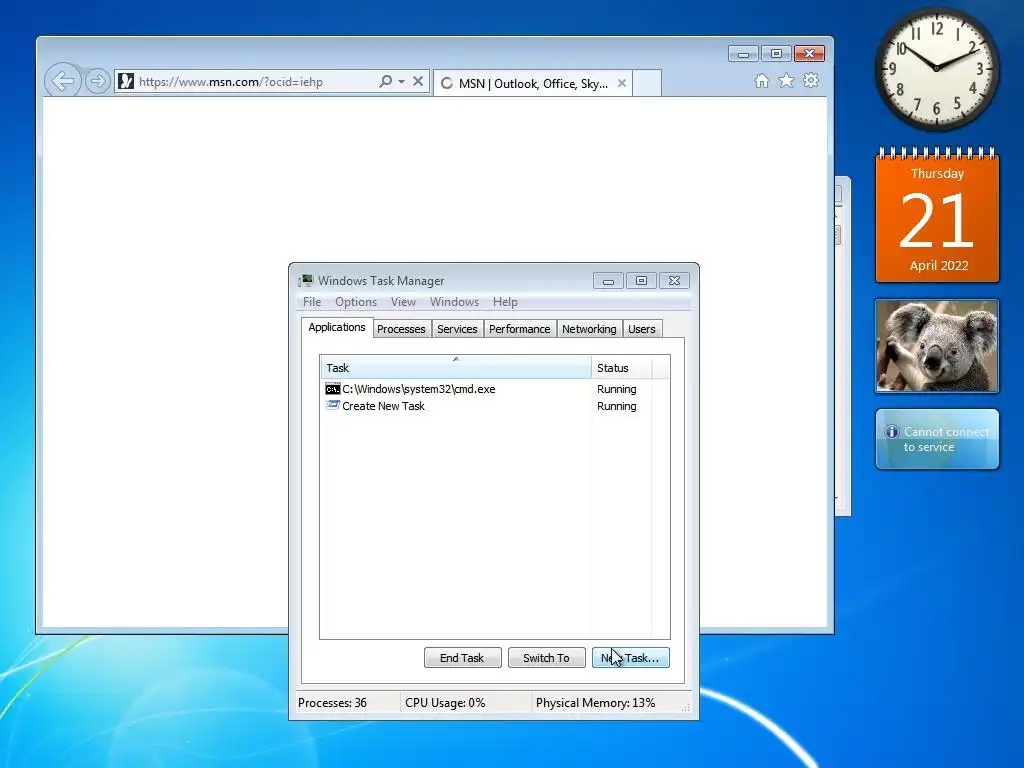Open a new blank tab in Internet Explorer
This screenshot has height=768, width=1024.
(647, 83)
